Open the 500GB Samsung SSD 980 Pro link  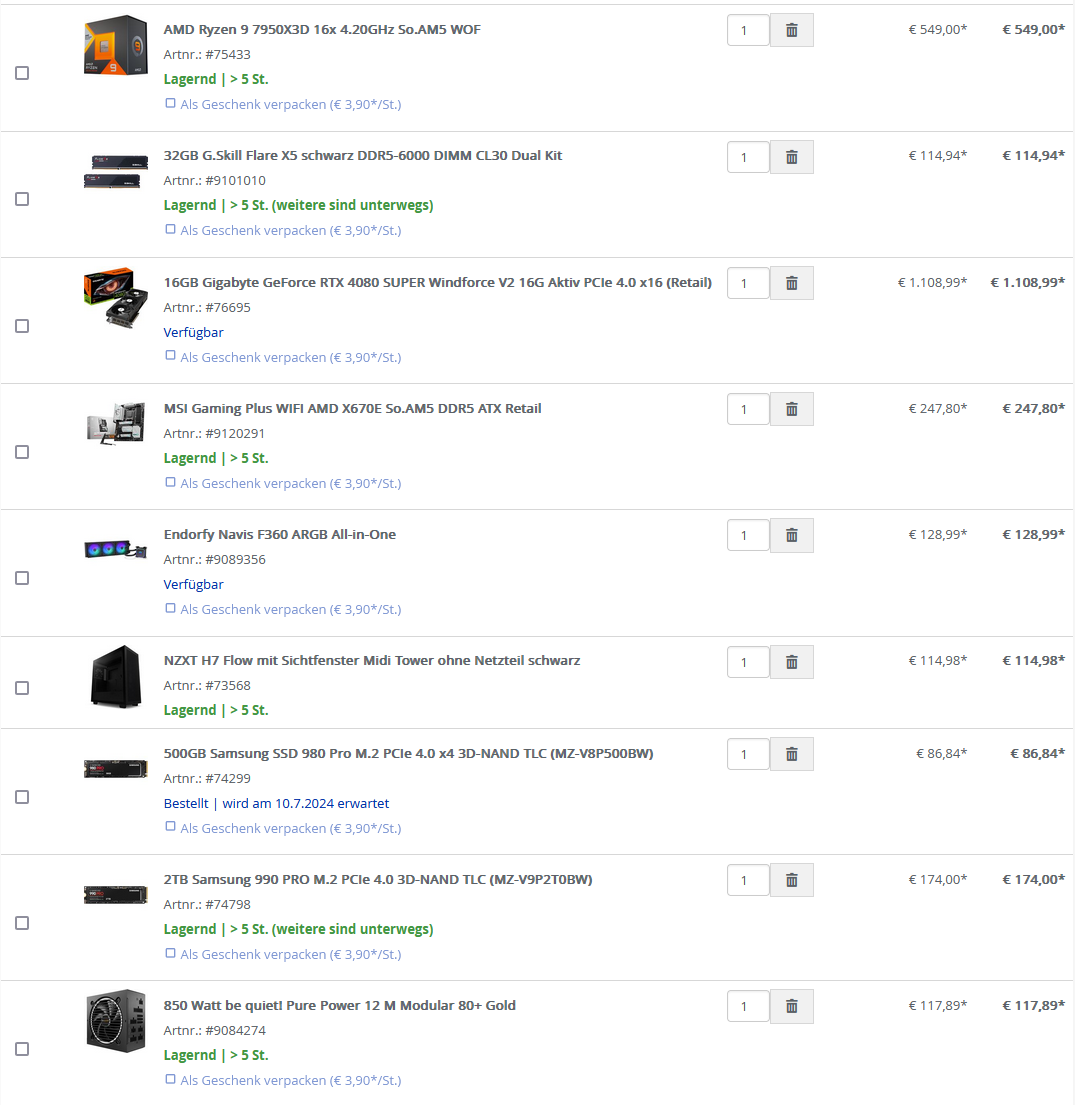coord(409,753)
